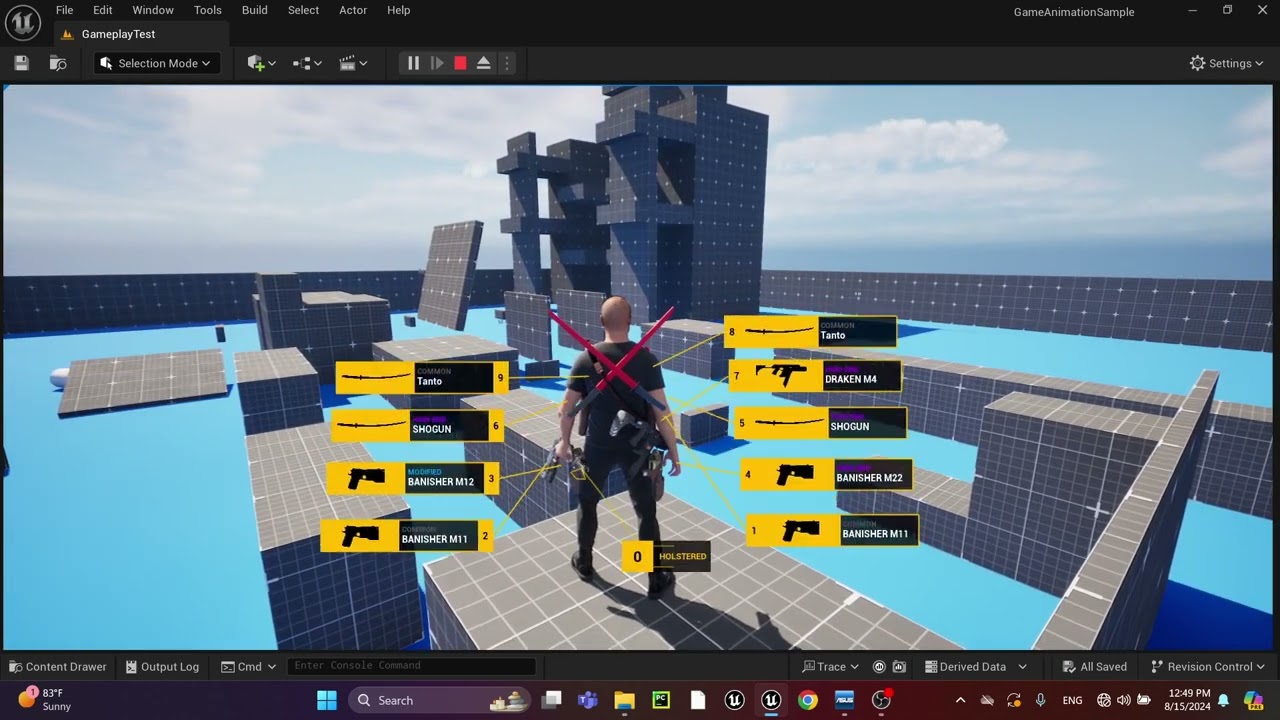This screenshot has height=720, width=1280.
Task: Open the Settings dropdown
Action: (1226, 63)
